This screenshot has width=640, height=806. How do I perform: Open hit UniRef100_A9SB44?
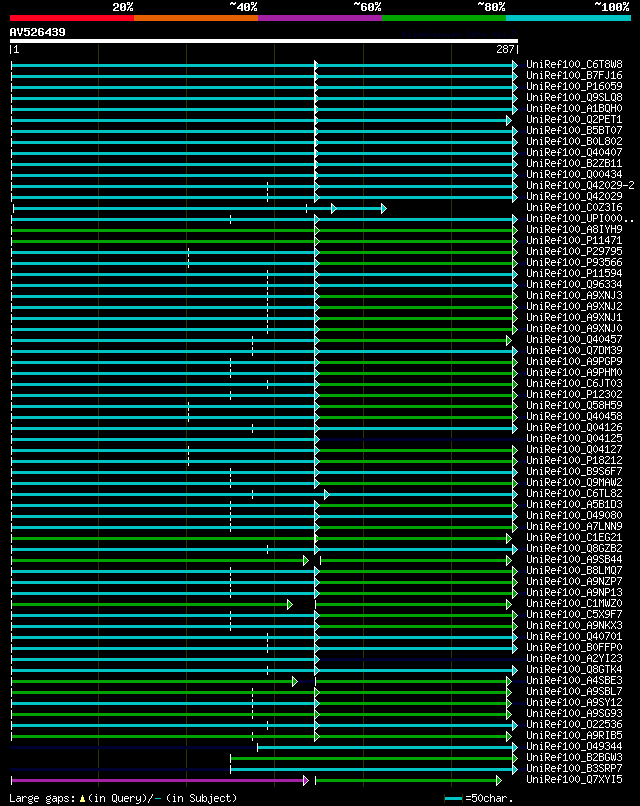[x=574, y=560]
